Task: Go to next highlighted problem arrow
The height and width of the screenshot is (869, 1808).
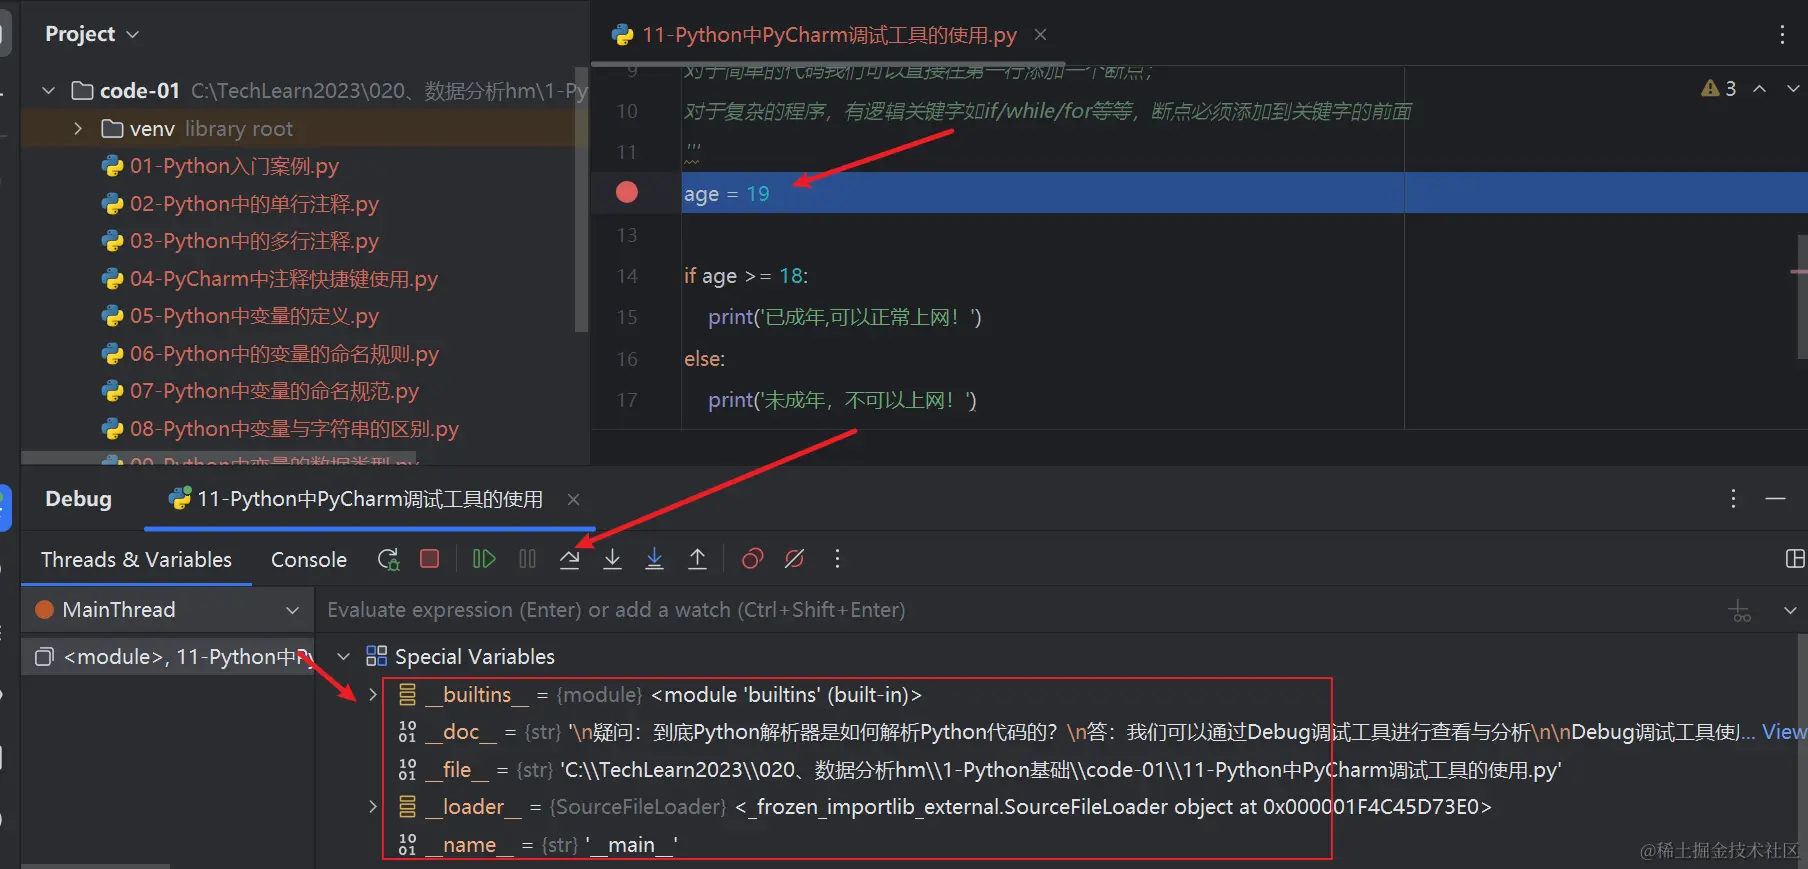Action: [x=1793, y=88]
